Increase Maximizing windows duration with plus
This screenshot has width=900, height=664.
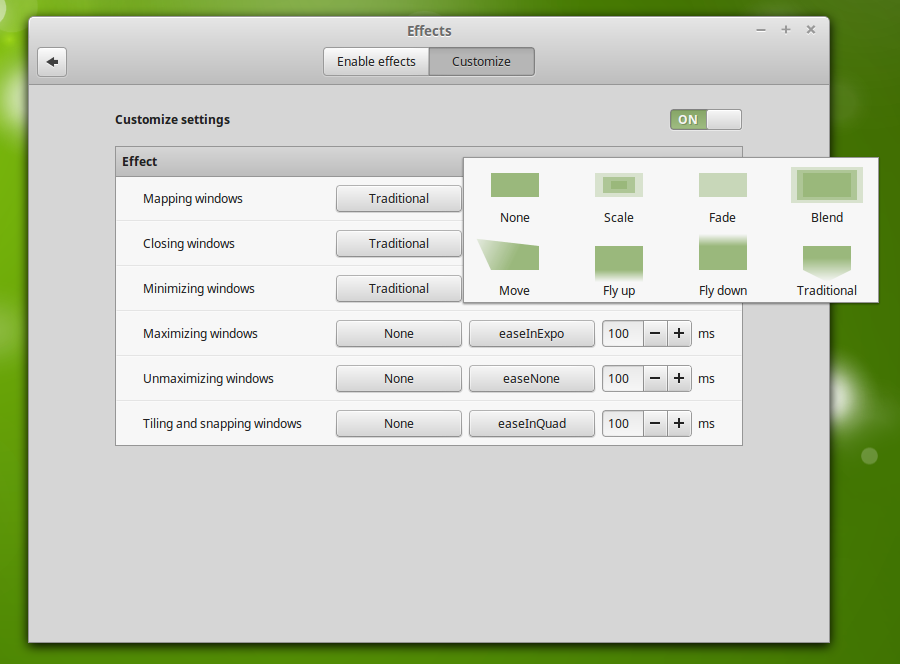coord(680,334)
